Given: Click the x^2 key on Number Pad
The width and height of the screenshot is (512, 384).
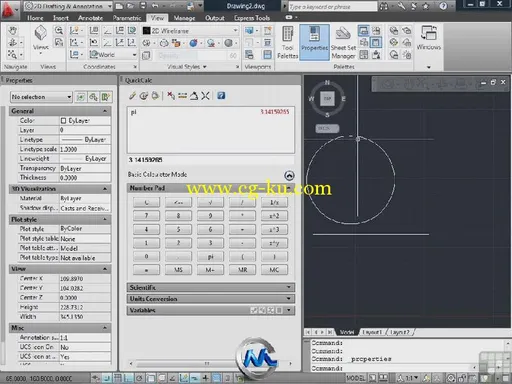Looking at the screenshot, I should pyautogui.click(x=274, y=216).
